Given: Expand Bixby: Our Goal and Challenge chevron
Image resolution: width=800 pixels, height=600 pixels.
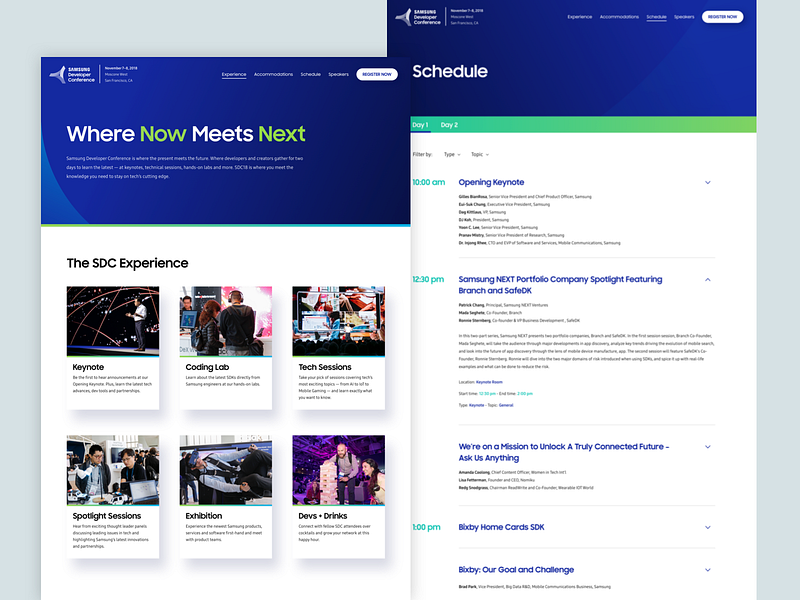Looking at the screenshot, I should pyautogui.click(x=708, y=570).
